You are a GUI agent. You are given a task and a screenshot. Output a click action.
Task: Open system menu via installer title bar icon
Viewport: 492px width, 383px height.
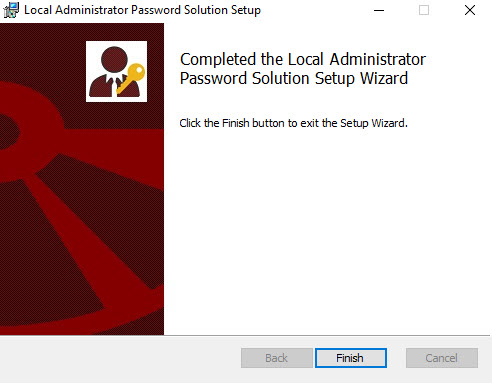(11, 10)
